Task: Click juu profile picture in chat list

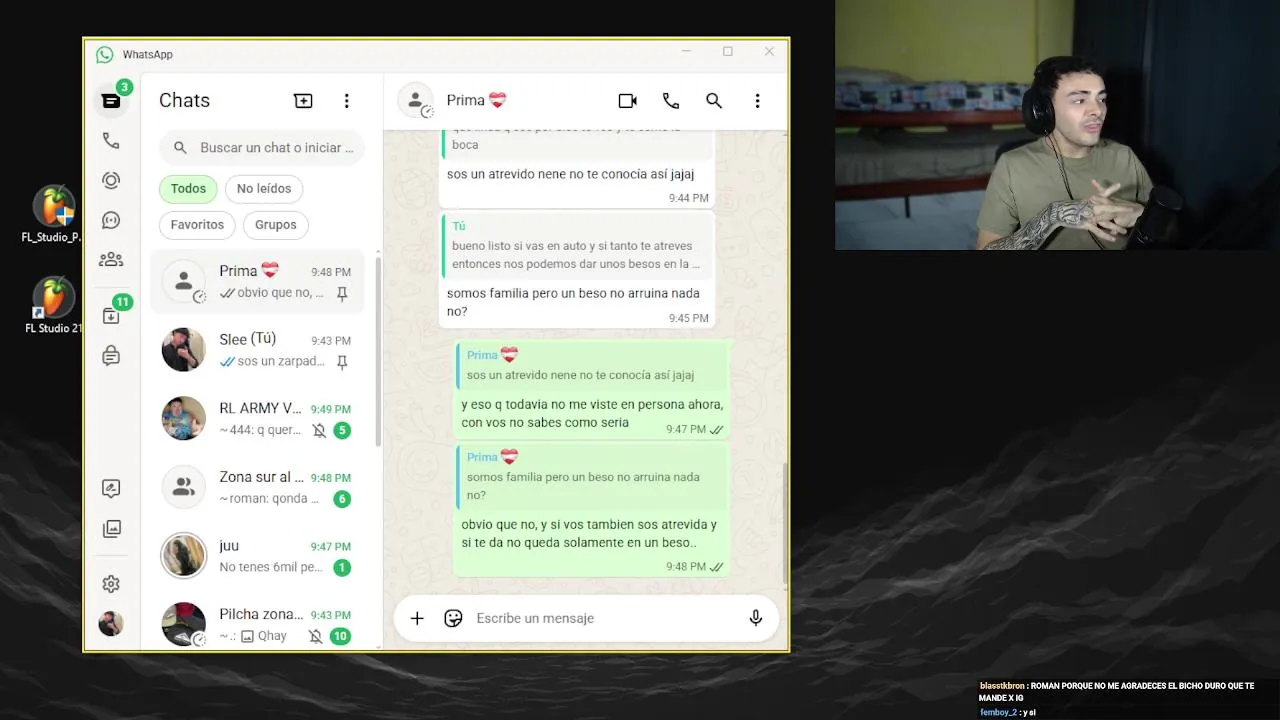Action: click(x=184, y=556)
